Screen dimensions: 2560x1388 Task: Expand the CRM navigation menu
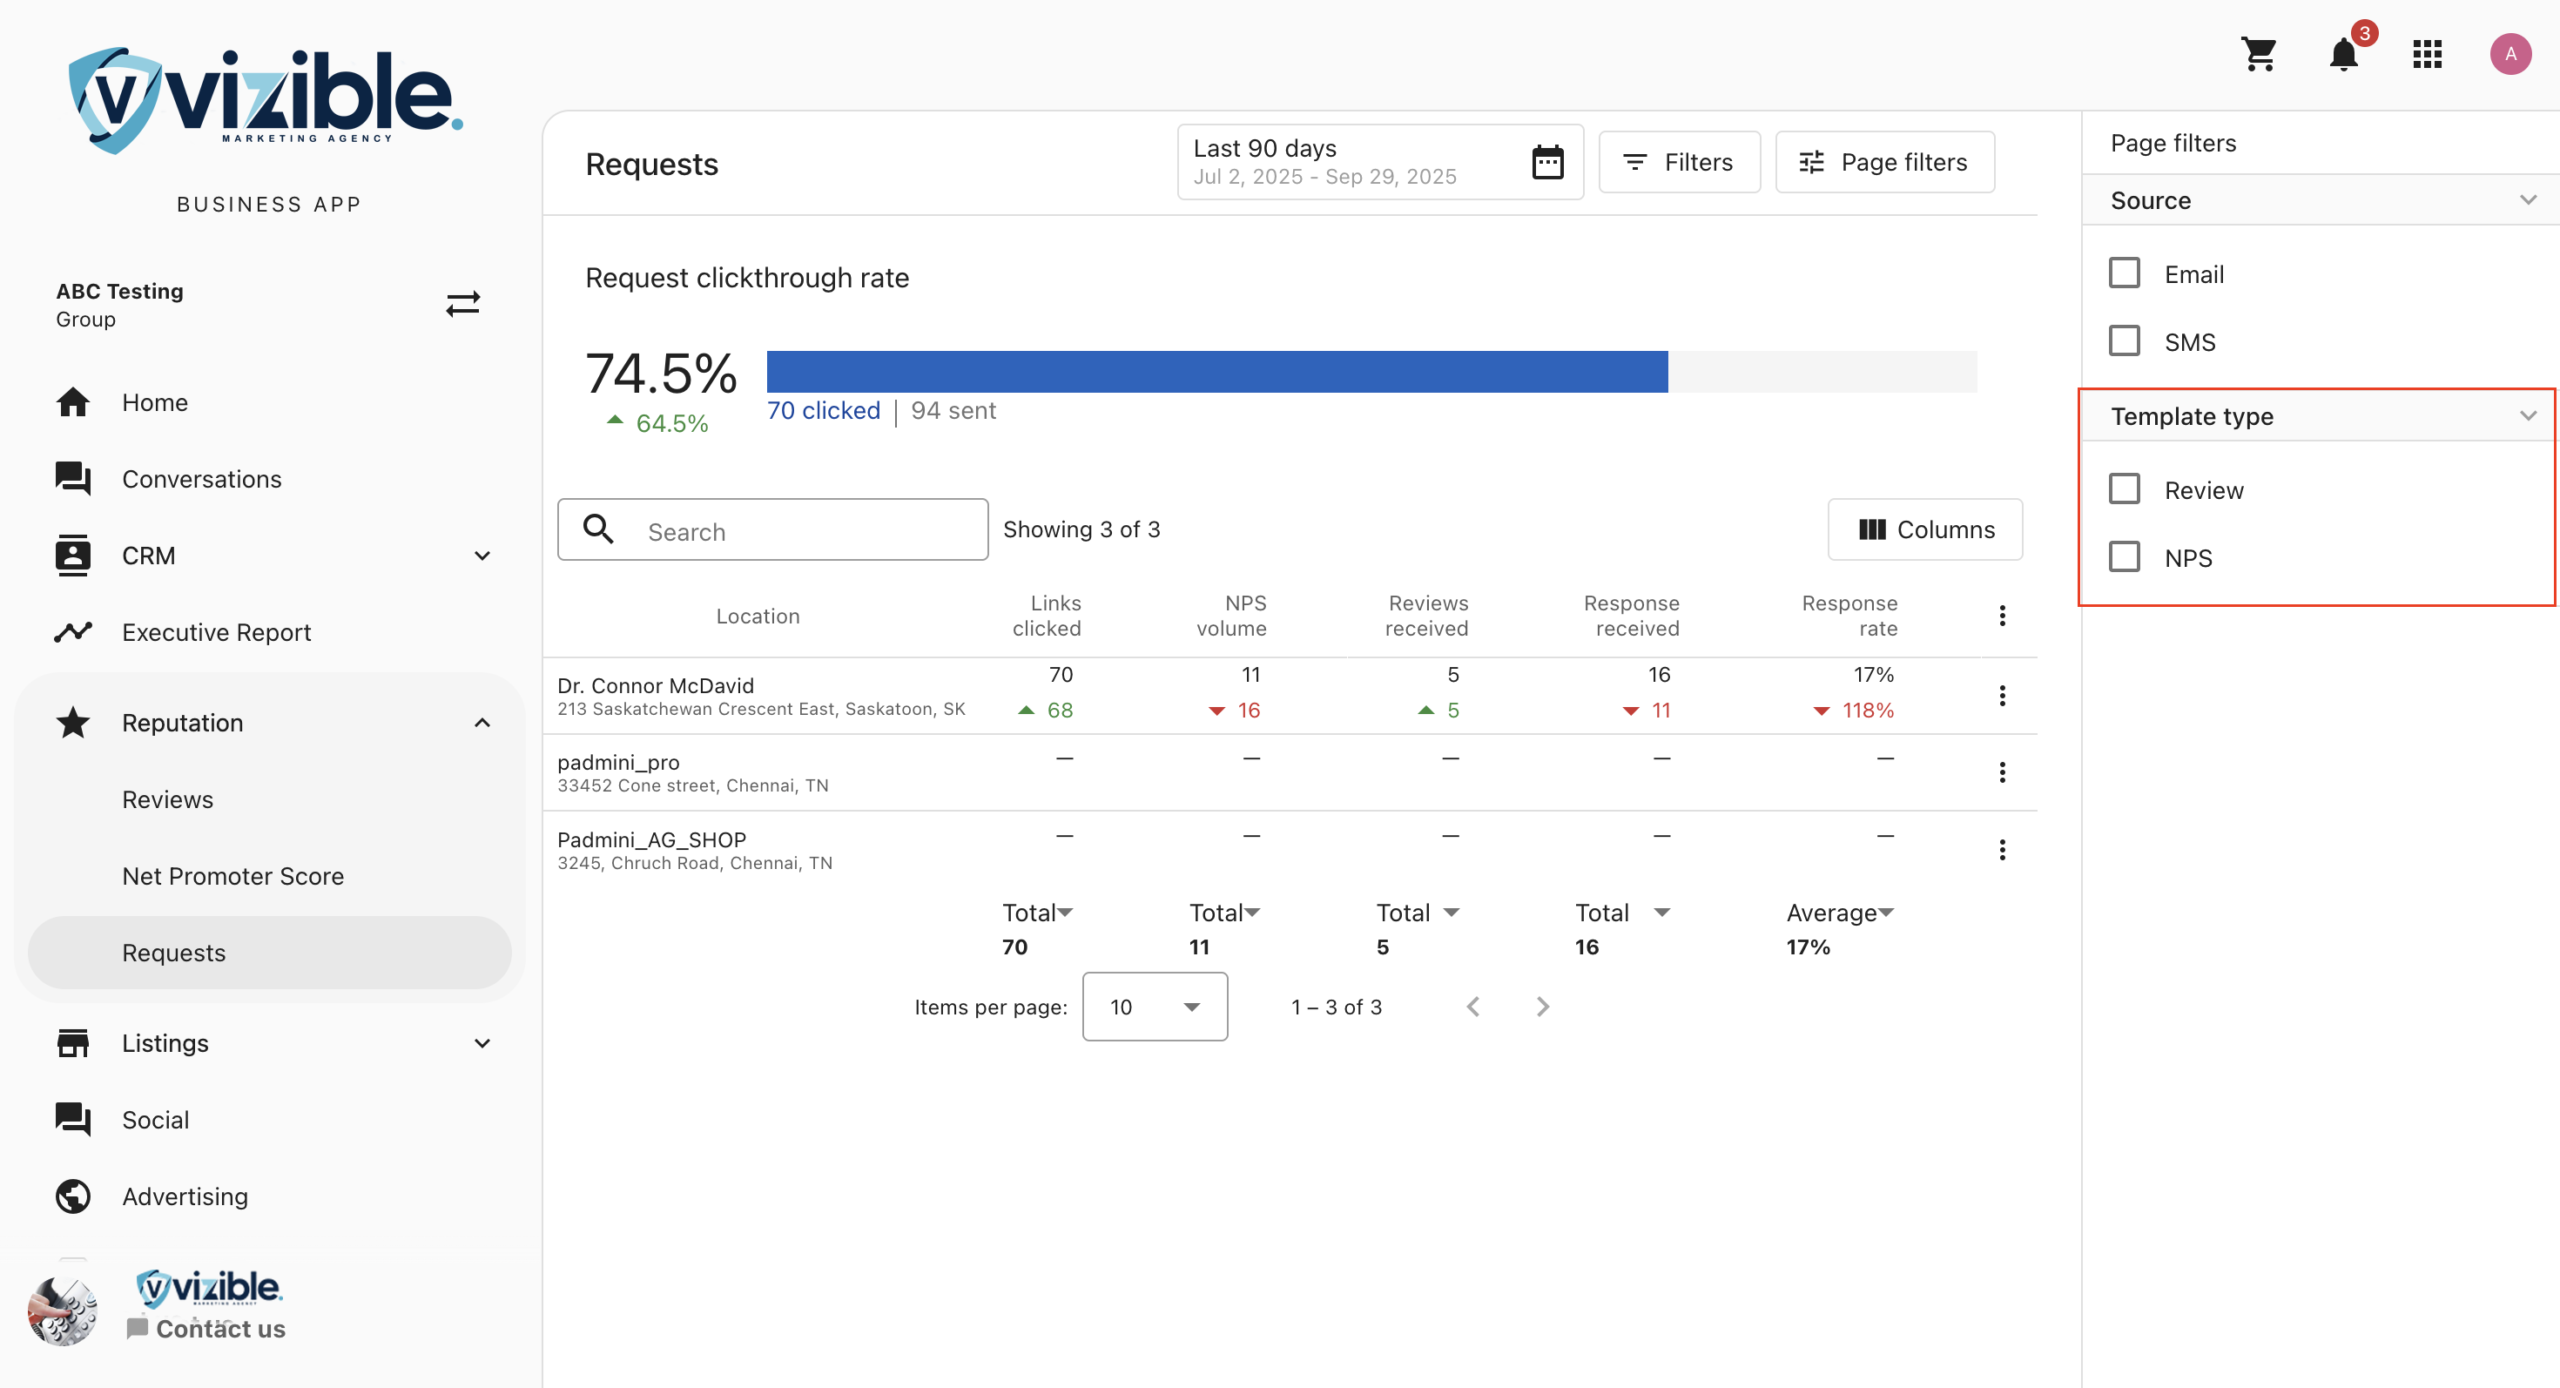[x=482, y=556]
